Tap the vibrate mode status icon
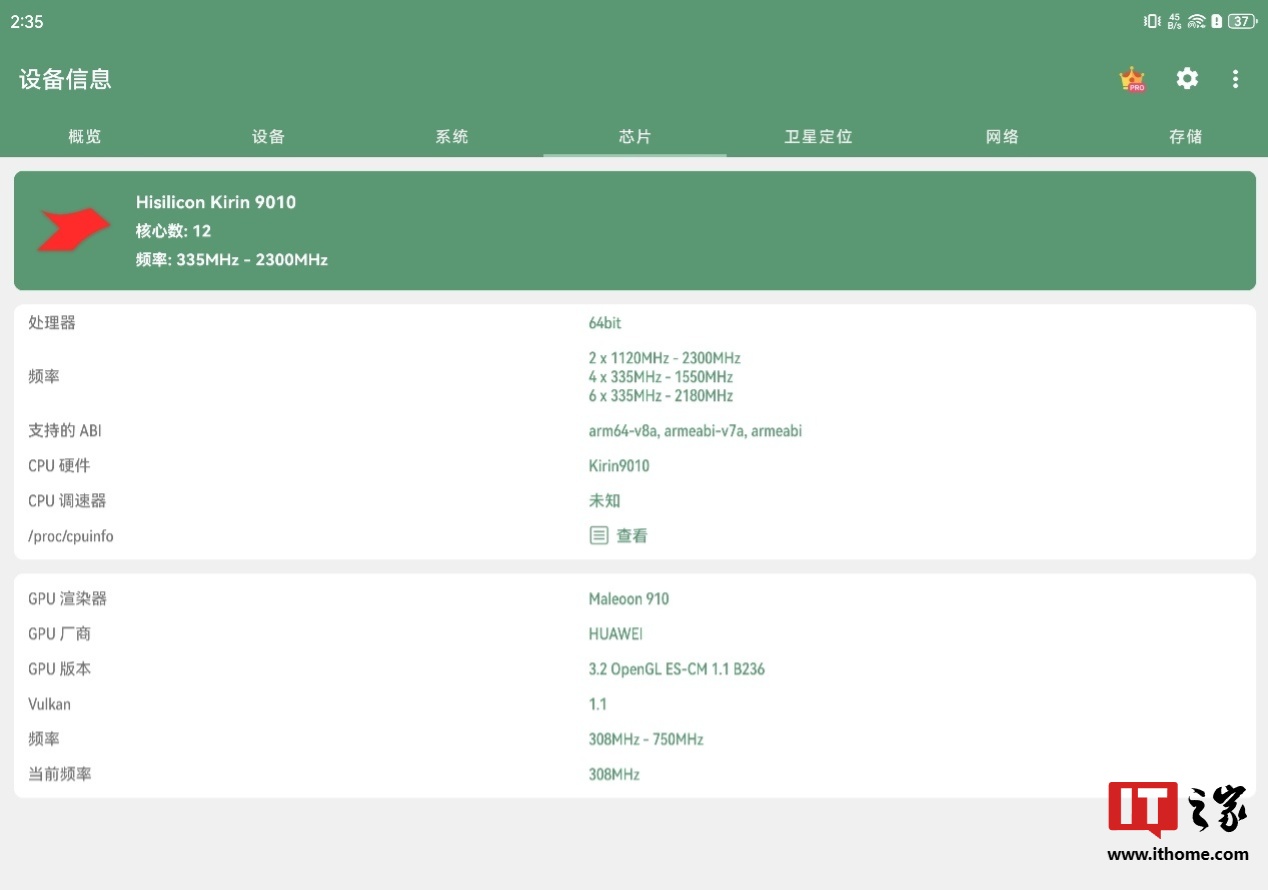The height and width of the screenshot is (890, 1268). (x=1152, y=21)
